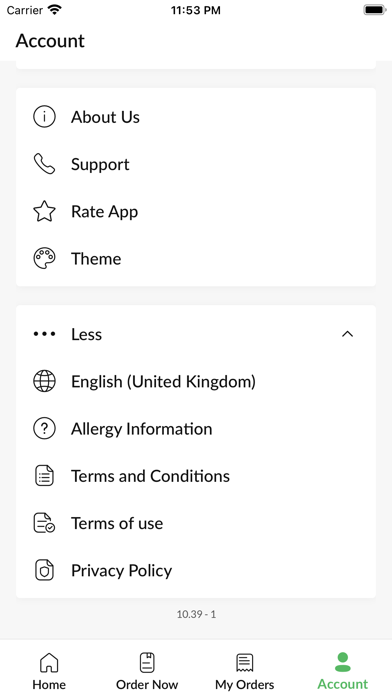Tap the app version number 10.39 - 1
Screen dimensions: 392x696
pos(196,614)
